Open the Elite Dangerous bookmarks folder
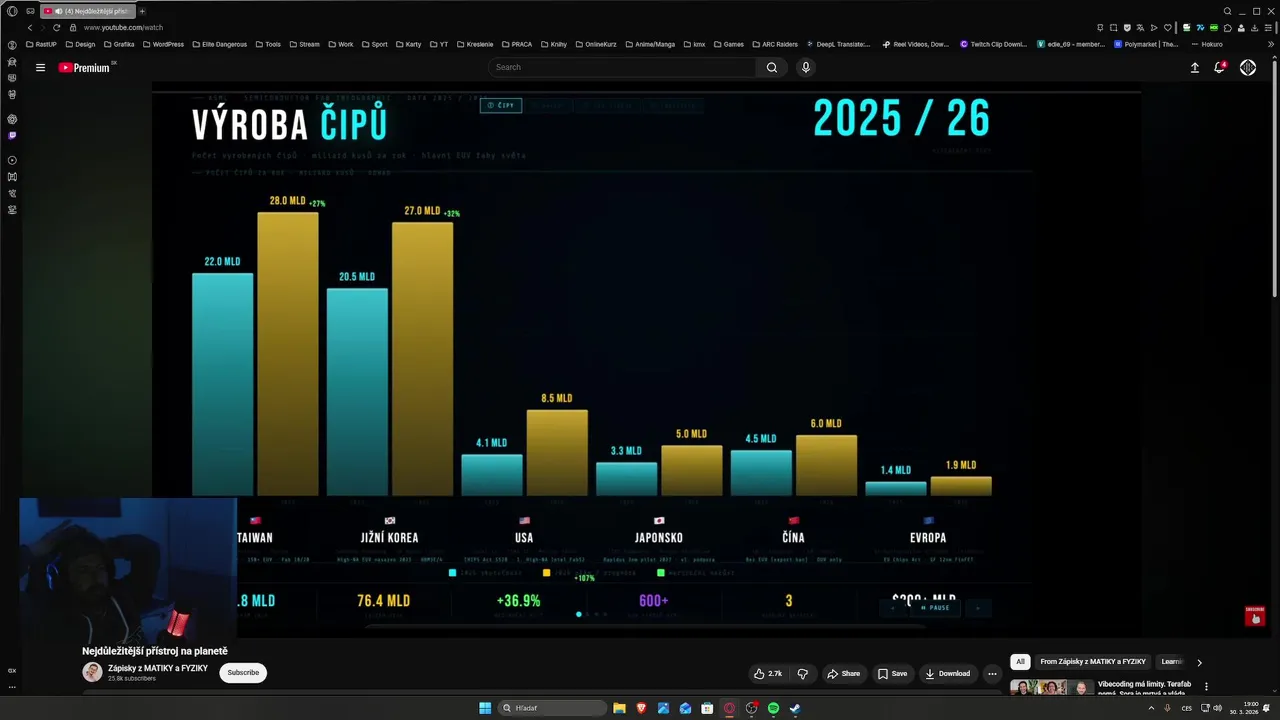This screenshot has height=720, width=1280. click(220, 44)
